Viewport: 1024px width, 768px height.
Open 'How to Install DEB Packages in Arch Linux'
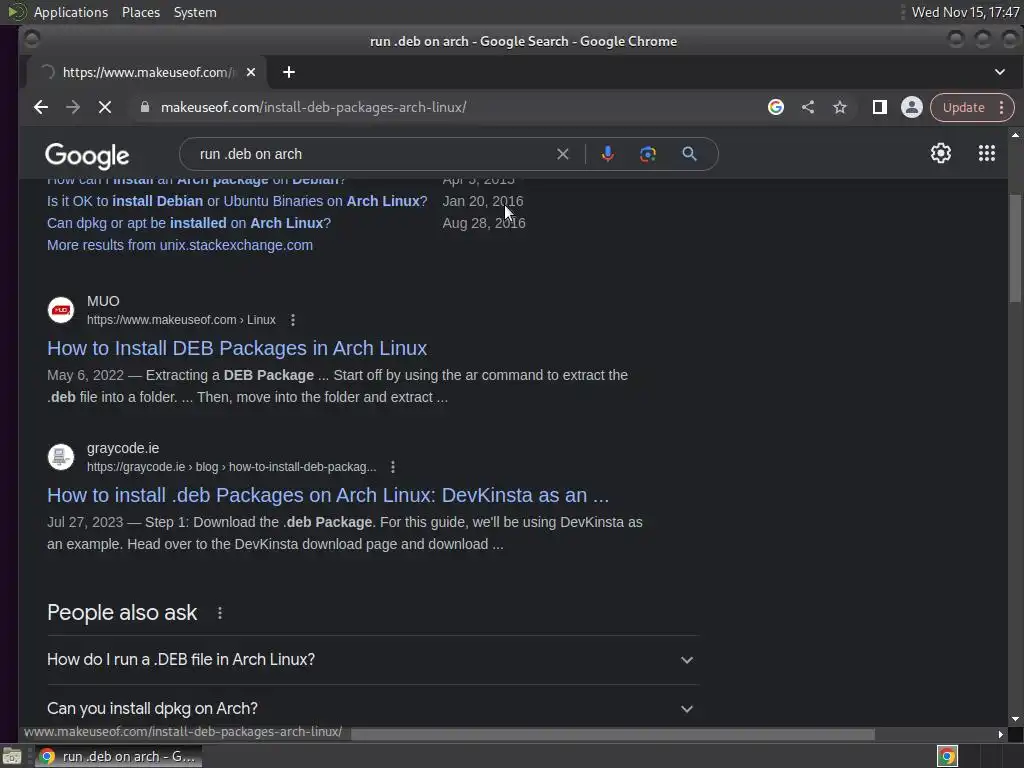(237, 348)
